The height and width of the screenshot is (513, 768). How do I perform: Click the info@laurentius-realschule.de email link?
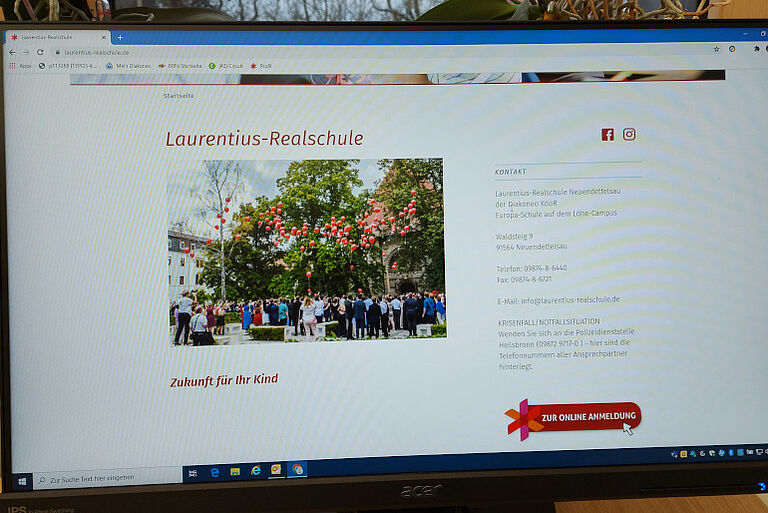point(570,299)
